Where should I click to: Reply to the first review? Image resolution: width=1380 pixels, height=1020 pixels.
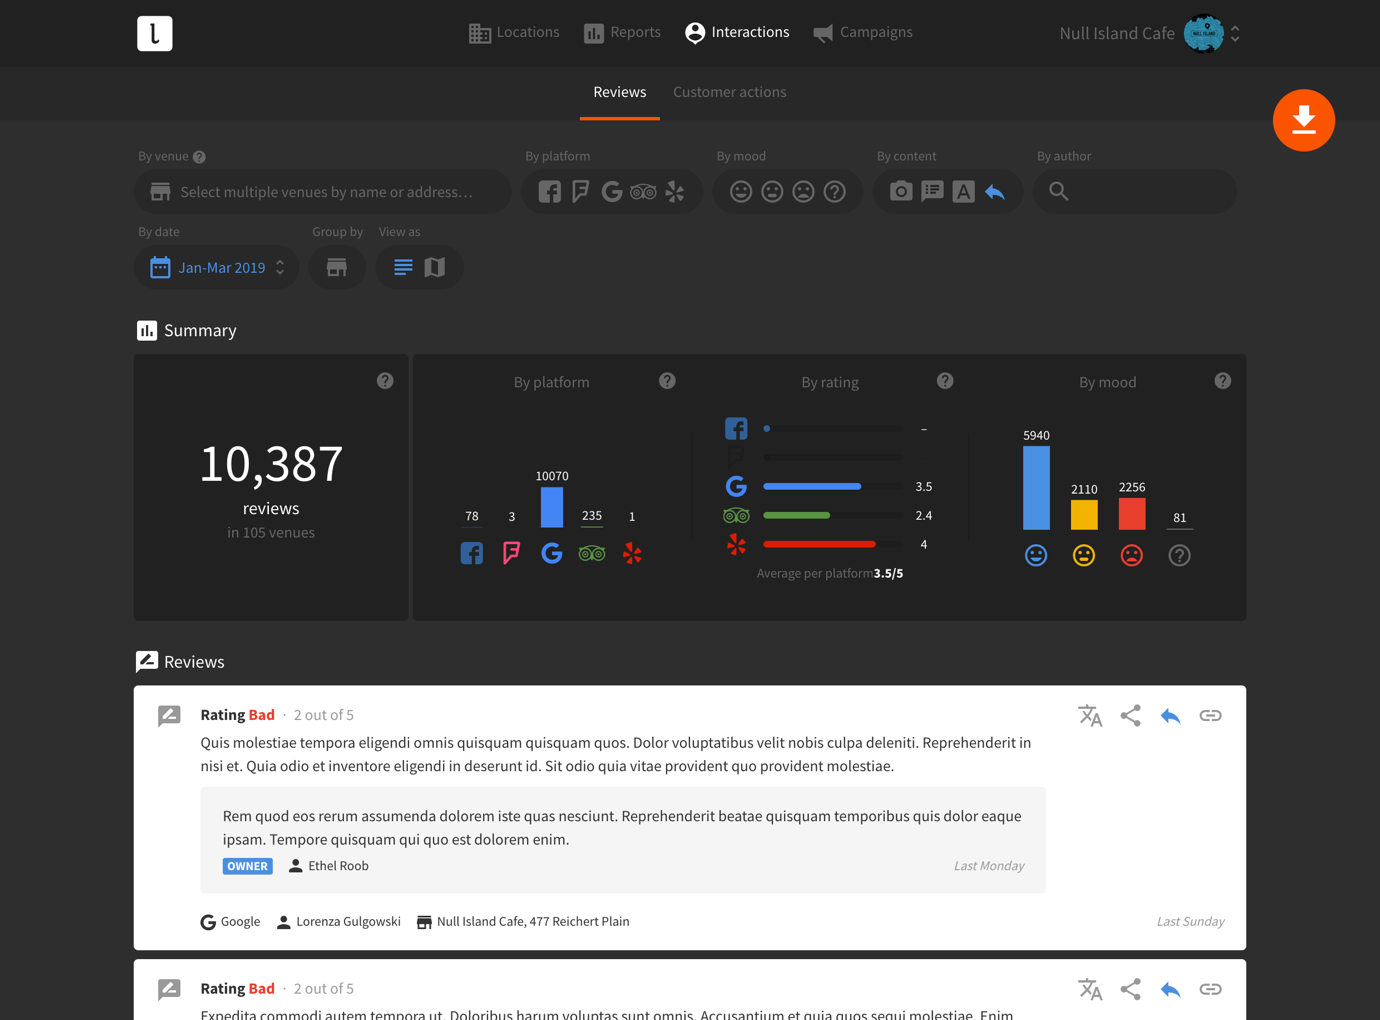tap(1170, 716)
